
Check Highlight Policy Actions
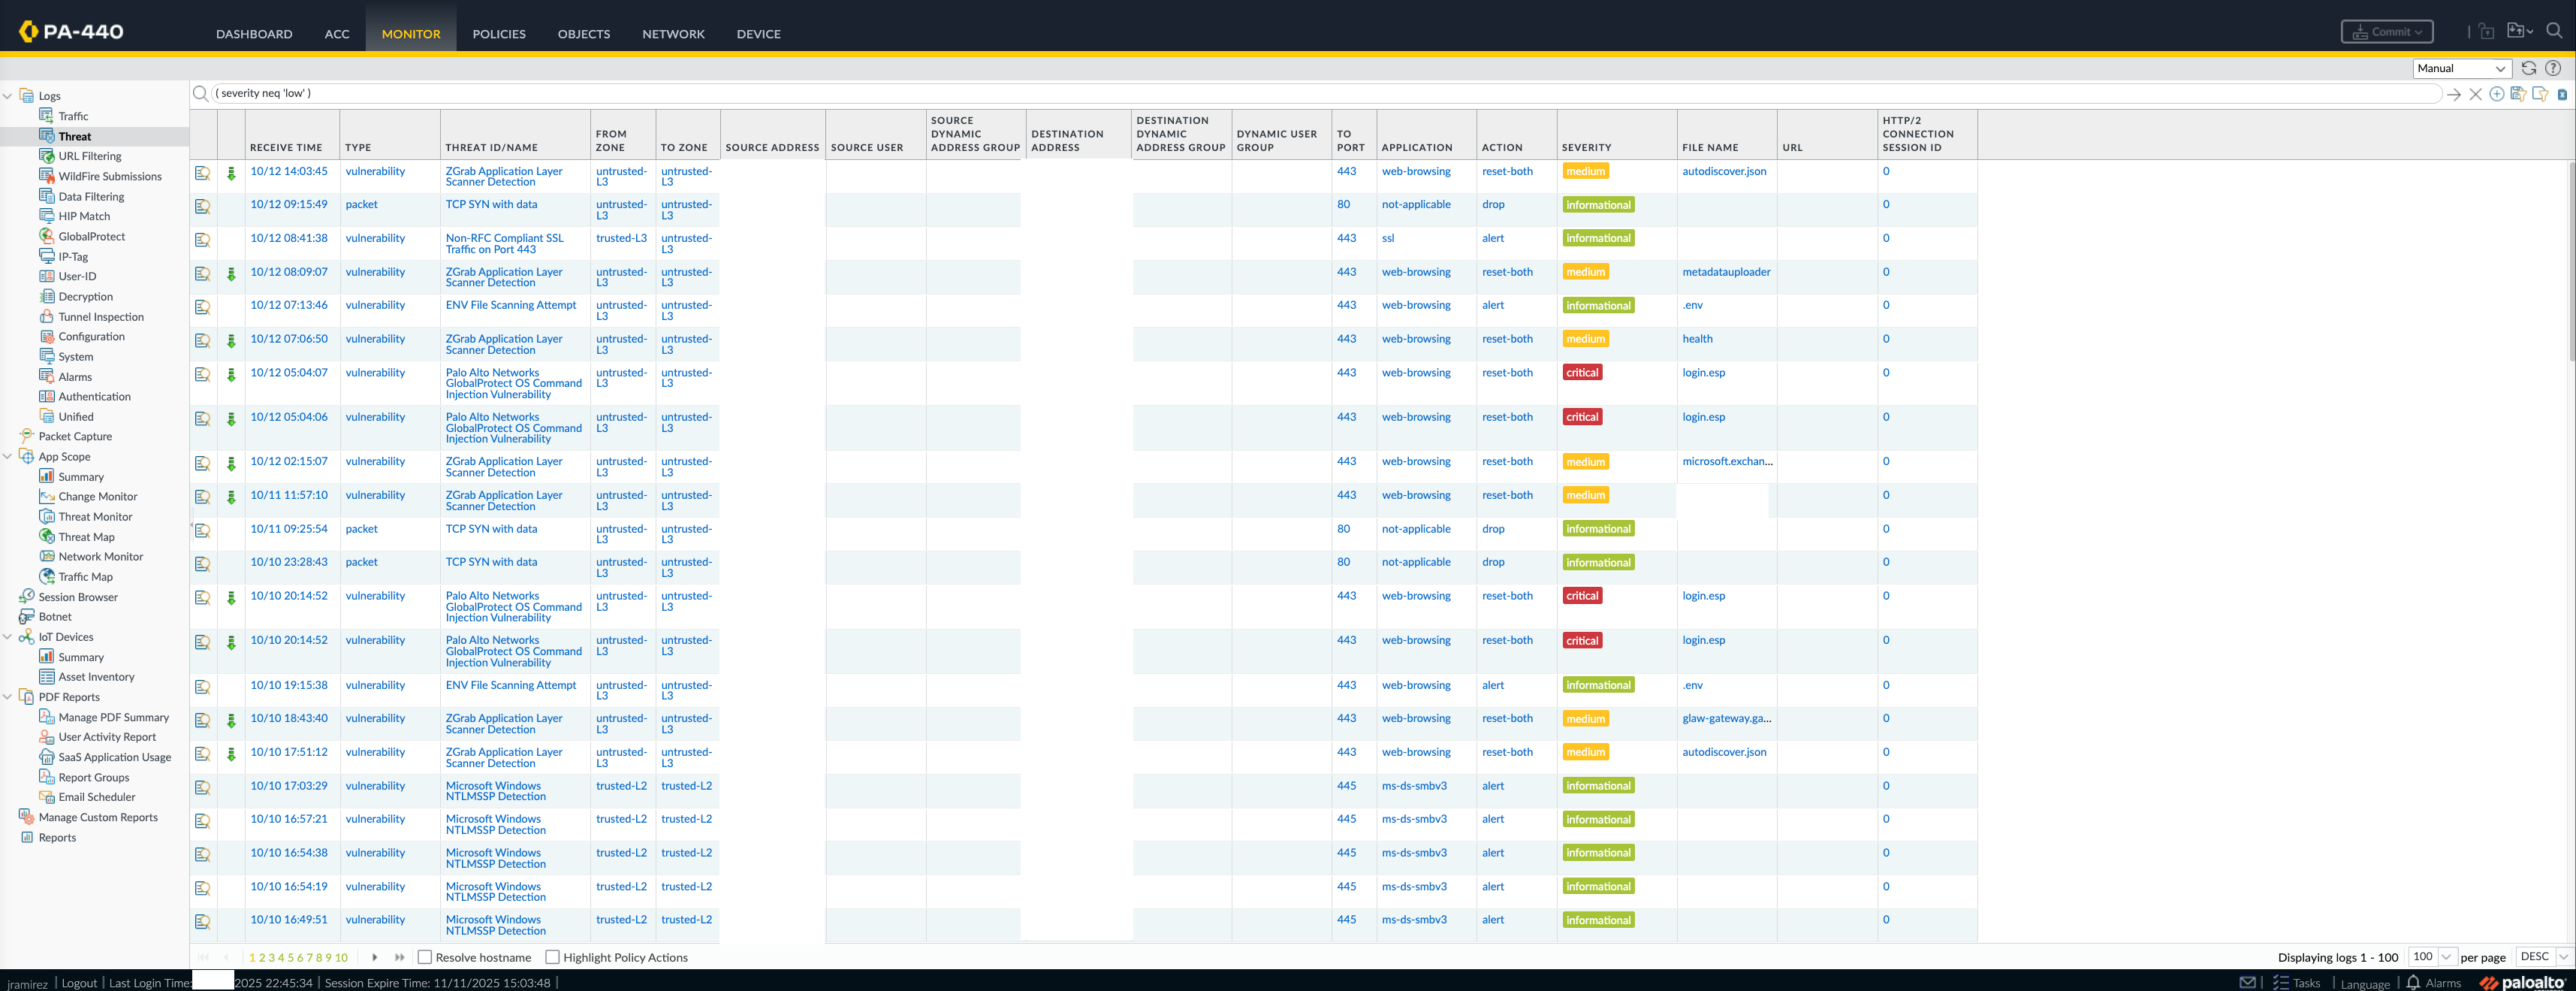coord(552,957)
